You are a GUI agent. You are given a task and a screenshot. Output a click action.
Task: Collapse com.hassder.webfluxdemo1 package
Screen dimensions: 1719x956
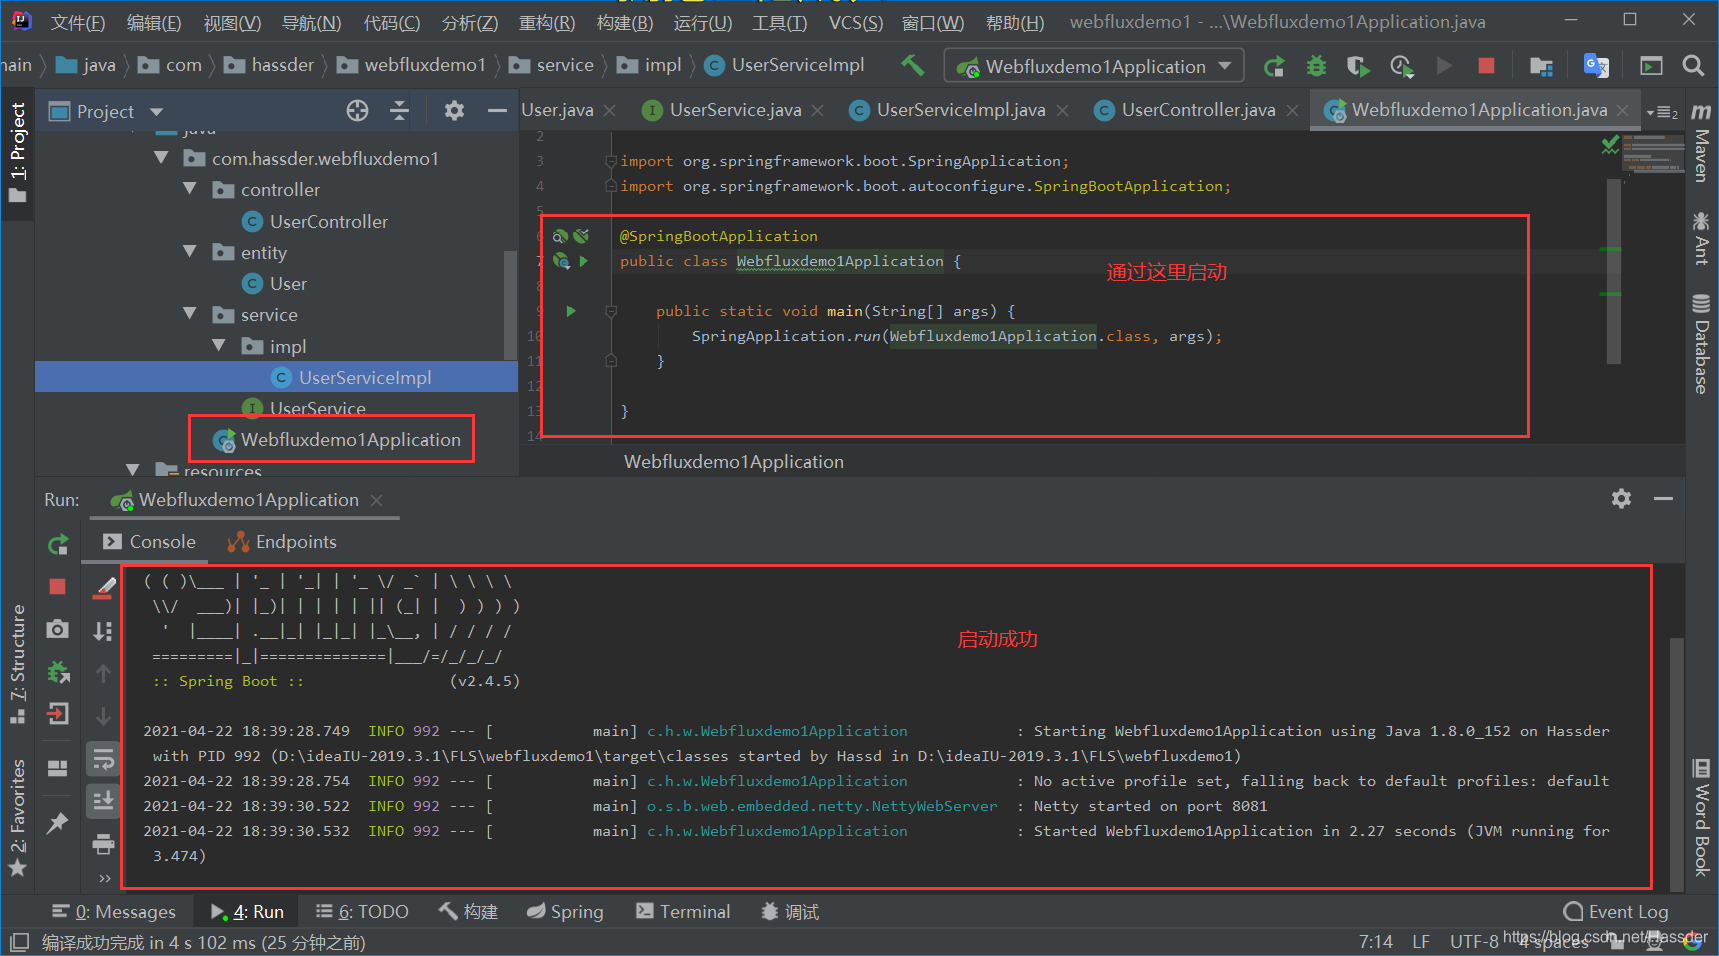[161, 158]
